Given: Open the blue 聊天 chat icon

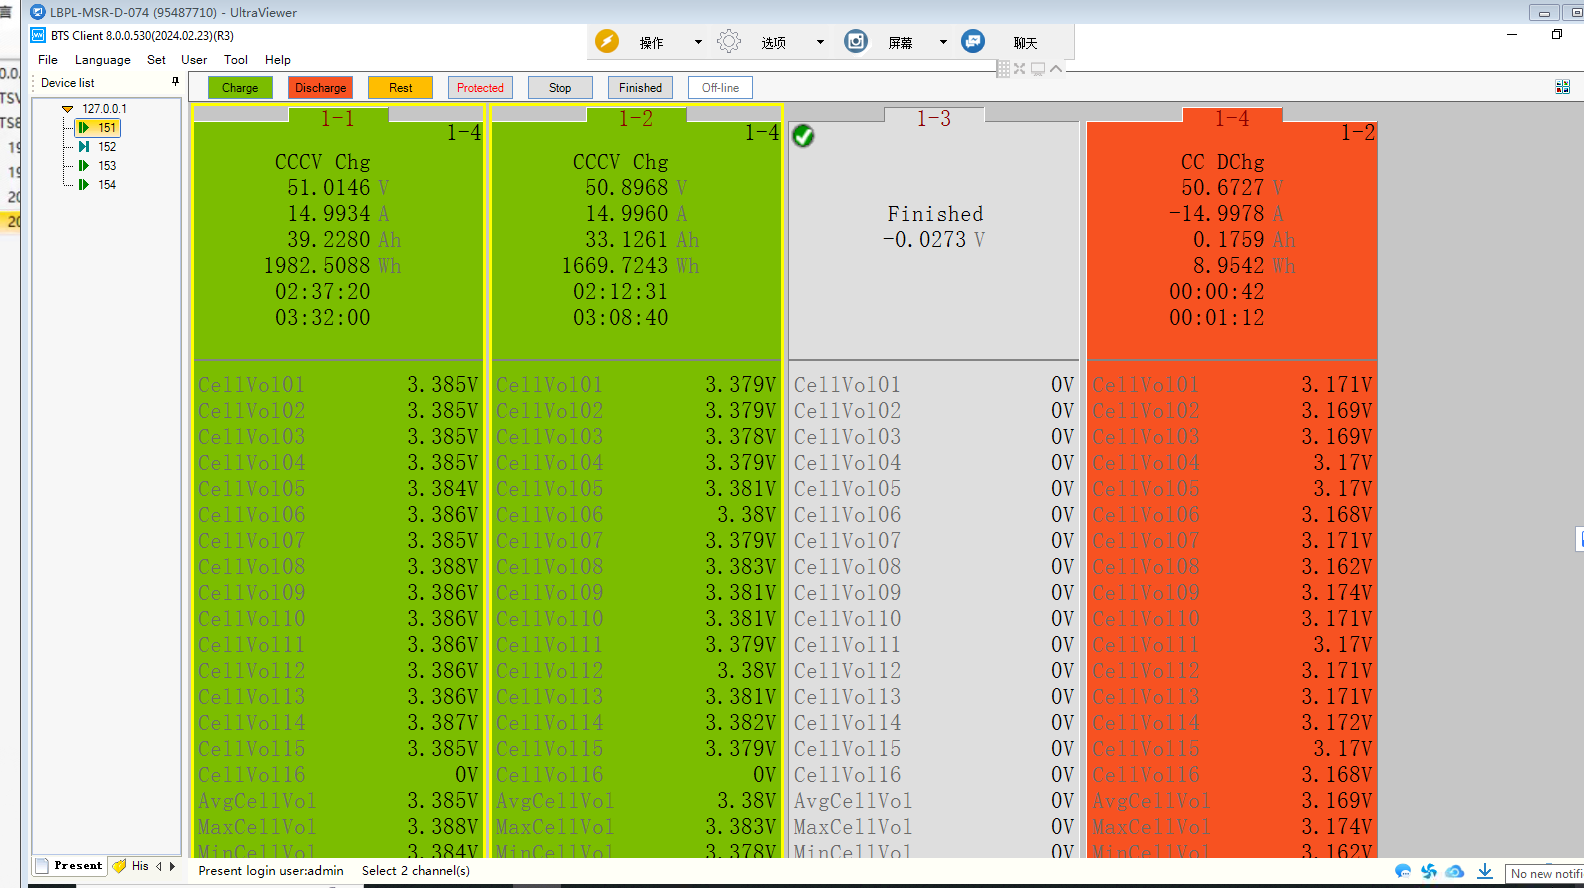Looking at the screenshot, I should click(973, 41).
